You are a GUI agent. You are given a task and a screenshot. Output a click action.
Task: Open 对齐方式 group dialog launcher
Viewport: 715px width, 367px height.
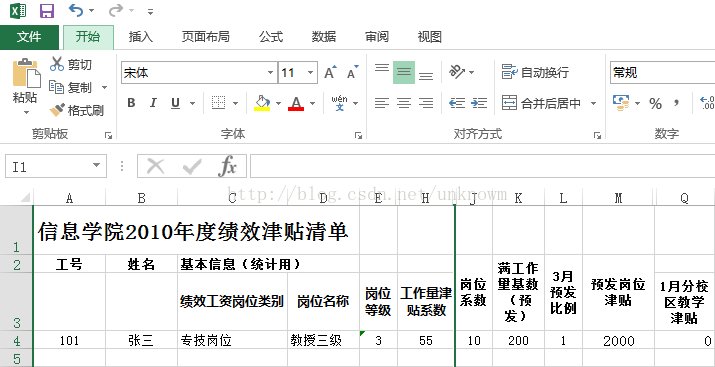click(597, 135)
